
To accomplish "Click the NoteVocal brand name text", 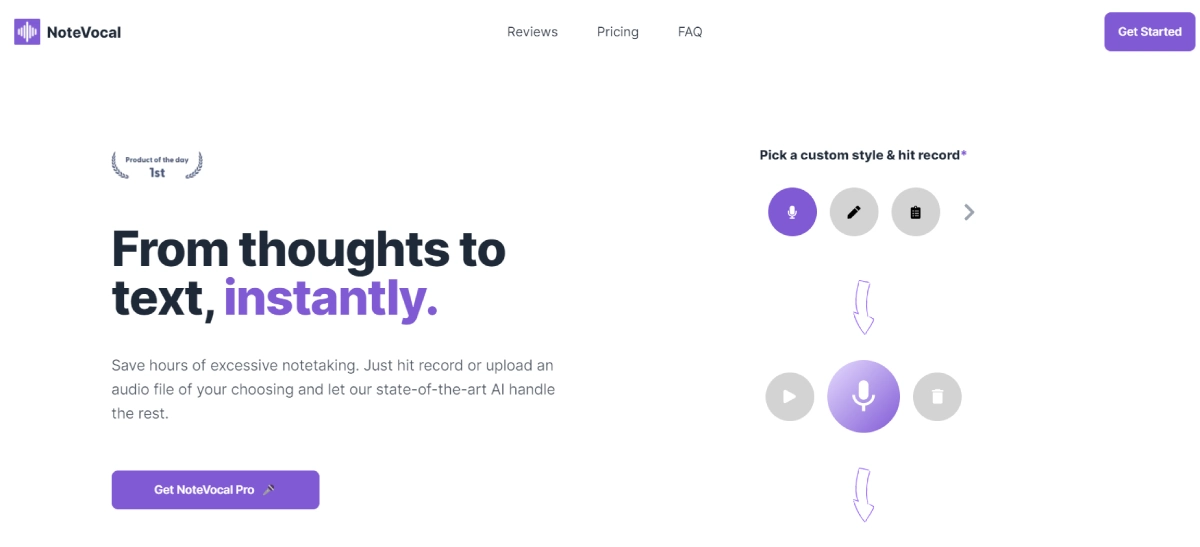I will [84, 32].
